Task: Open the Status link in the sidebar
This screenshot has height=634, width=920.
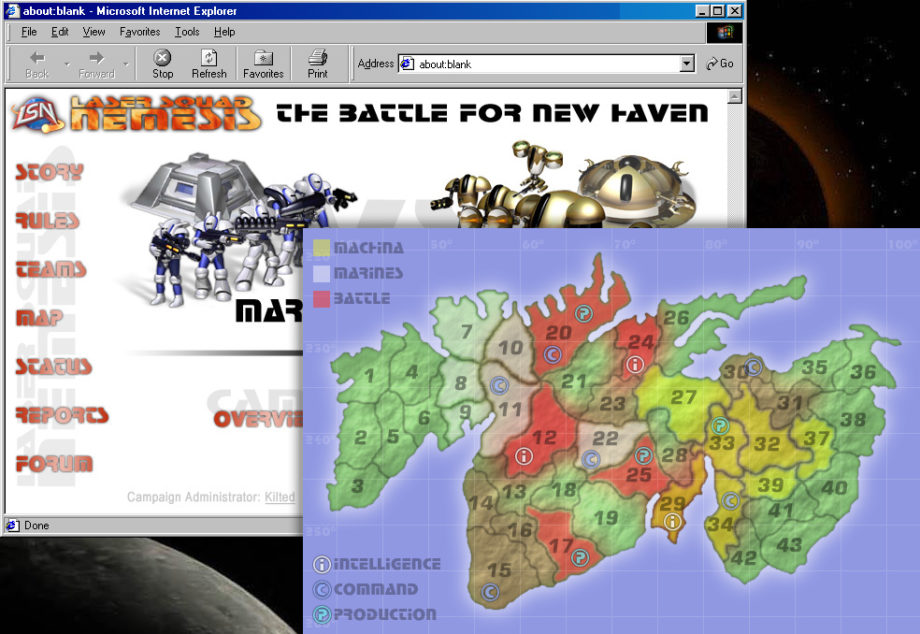Action: (53, 367)
